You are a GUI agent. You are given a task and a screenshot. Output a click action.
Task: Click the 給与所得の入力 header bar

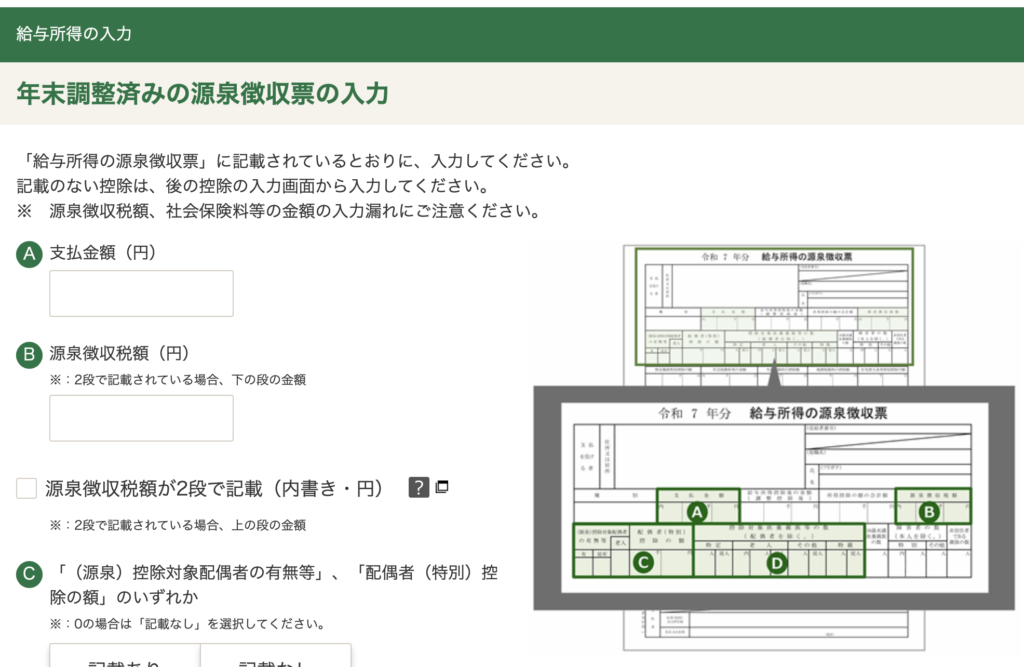tap(512, 34)
